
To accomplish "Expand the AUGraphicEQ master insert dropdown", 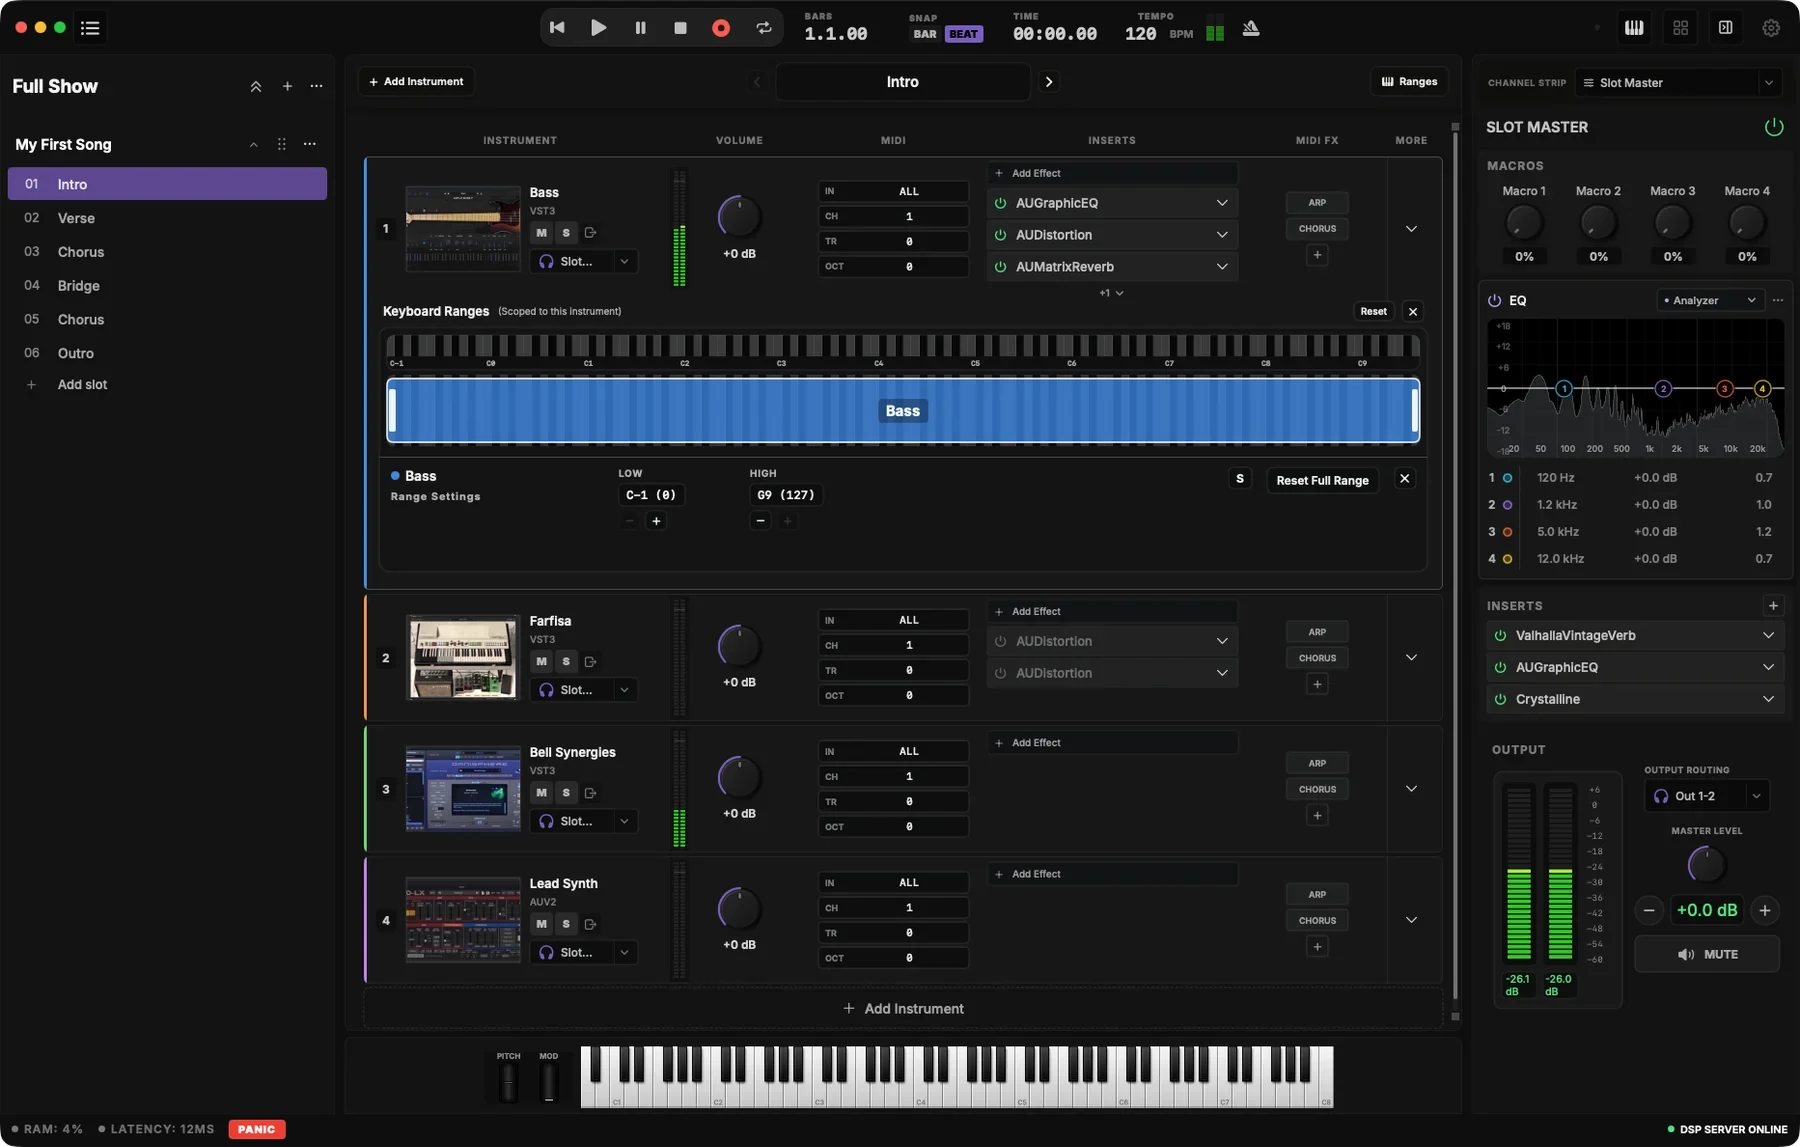I will pos(1768,668).
